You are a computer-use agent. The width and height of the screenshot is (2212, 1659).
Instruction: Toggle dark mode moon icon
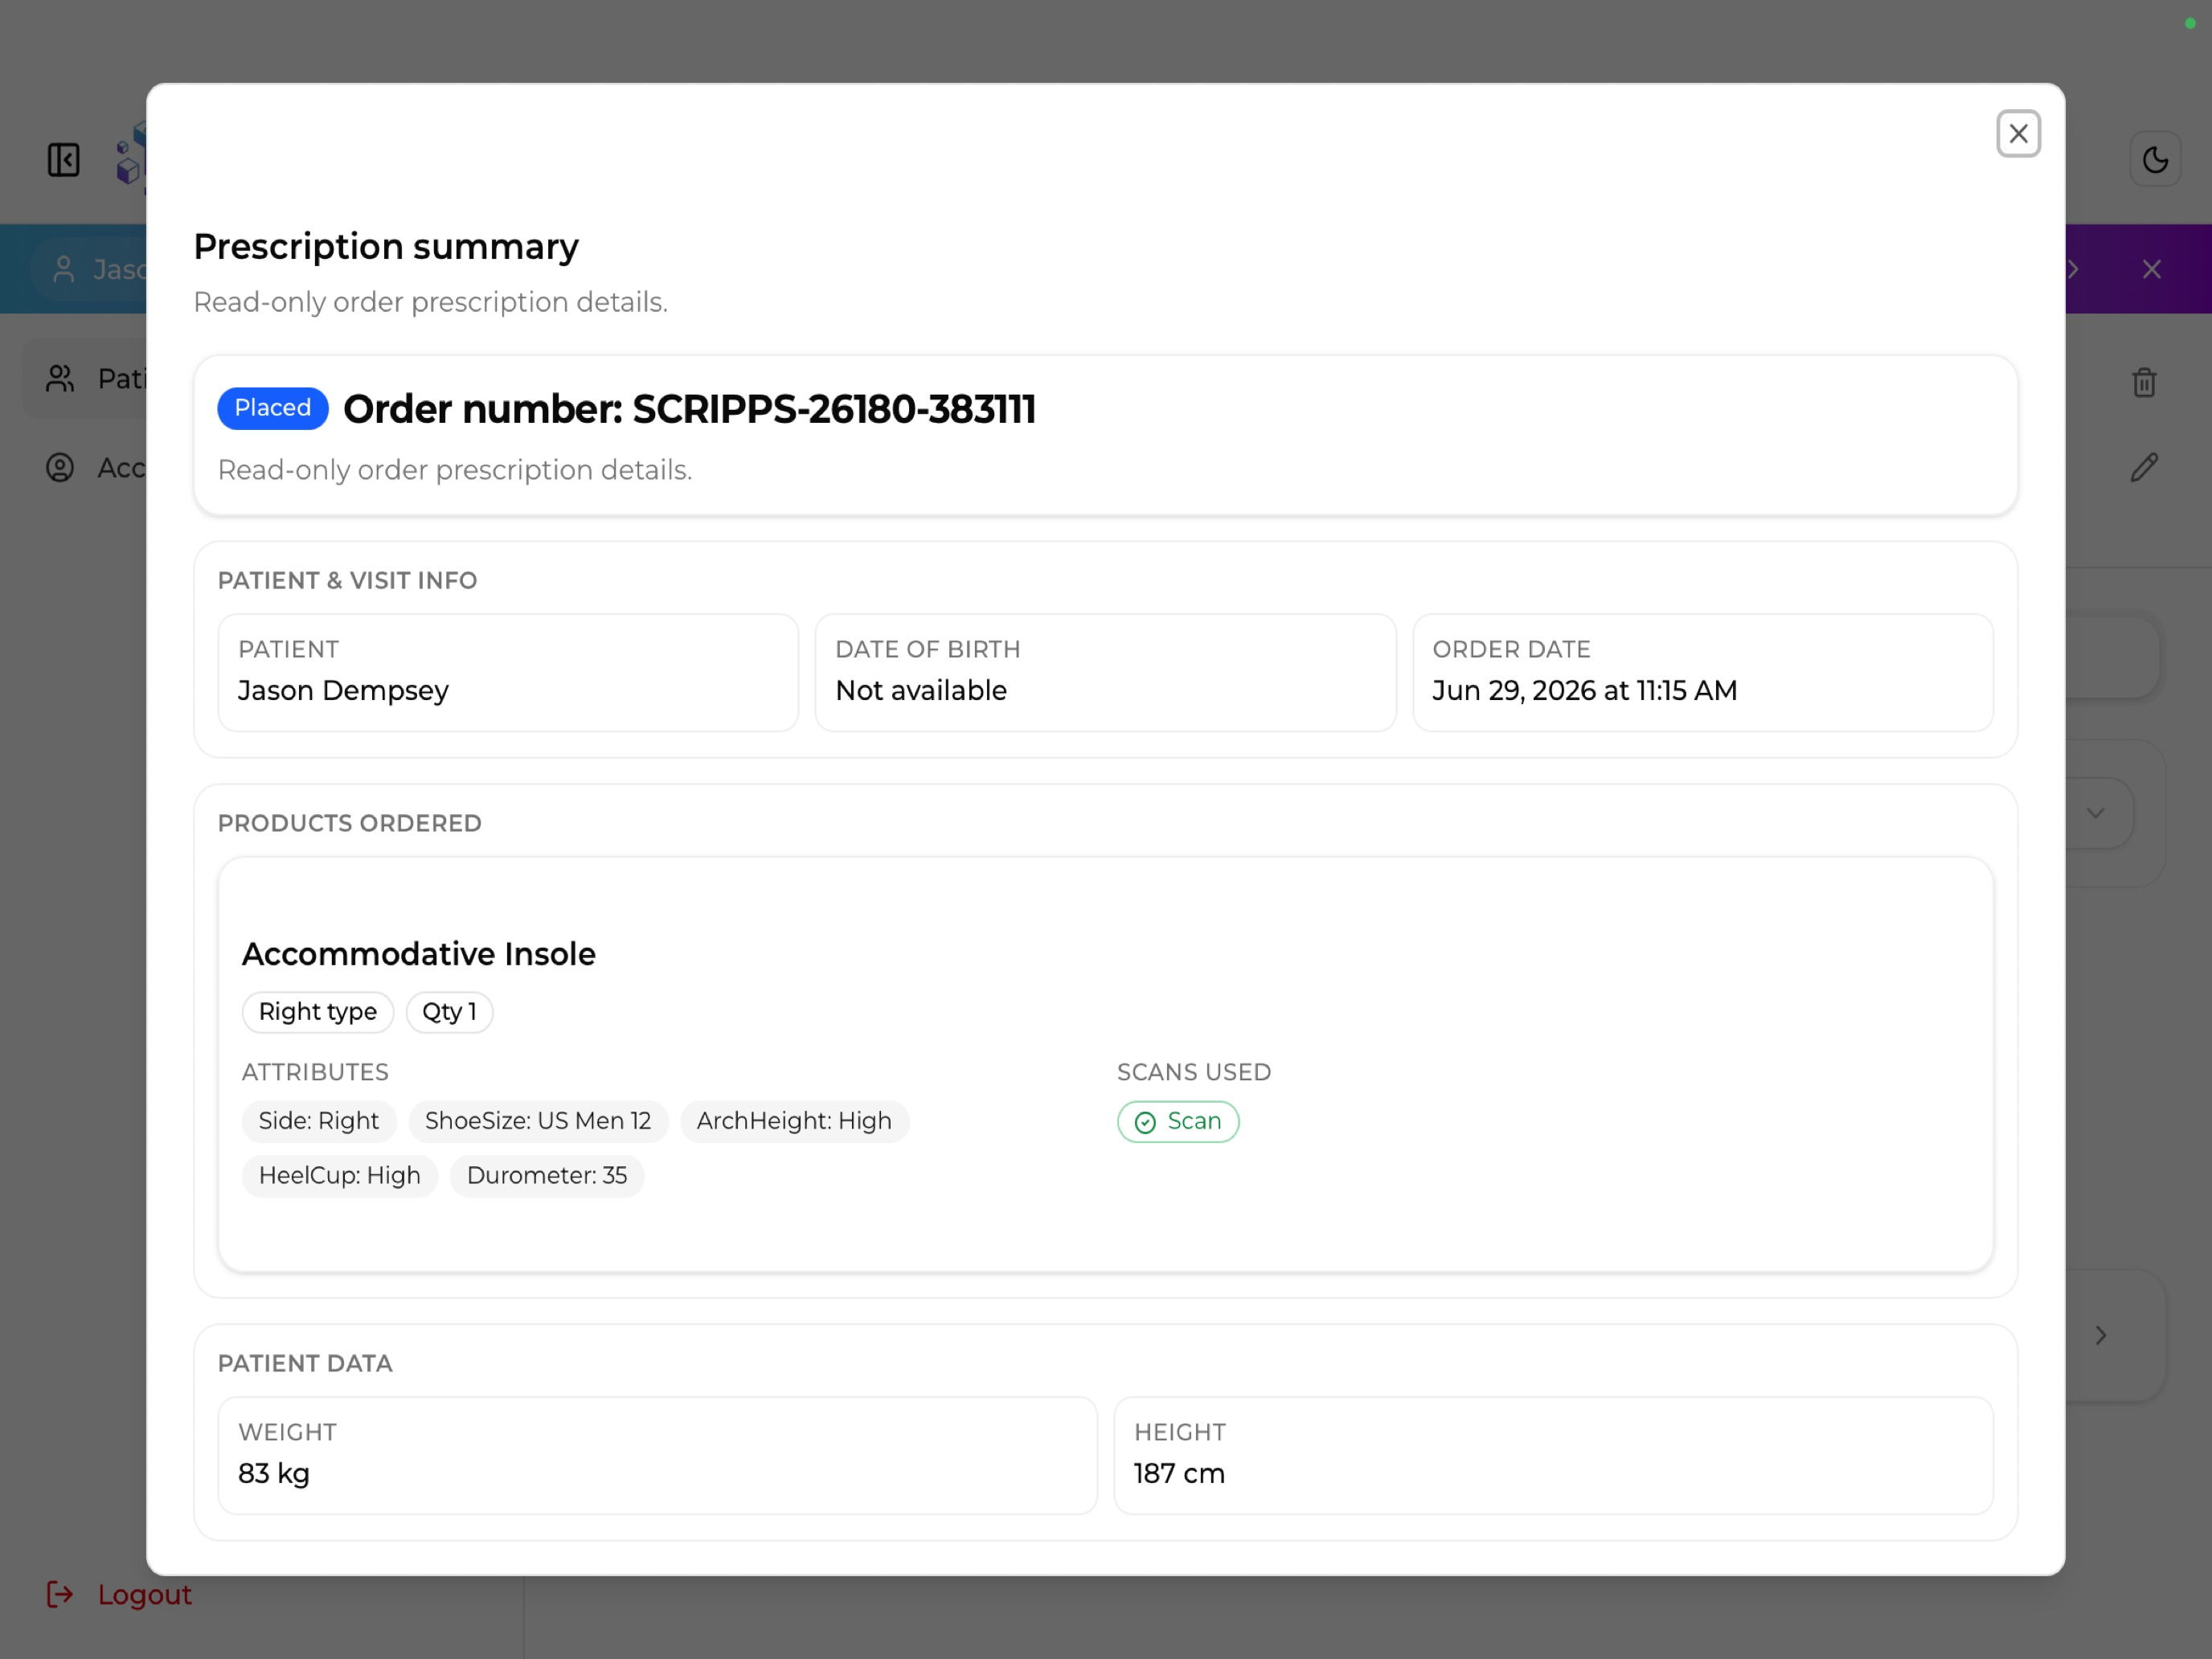pos(2155,160)
